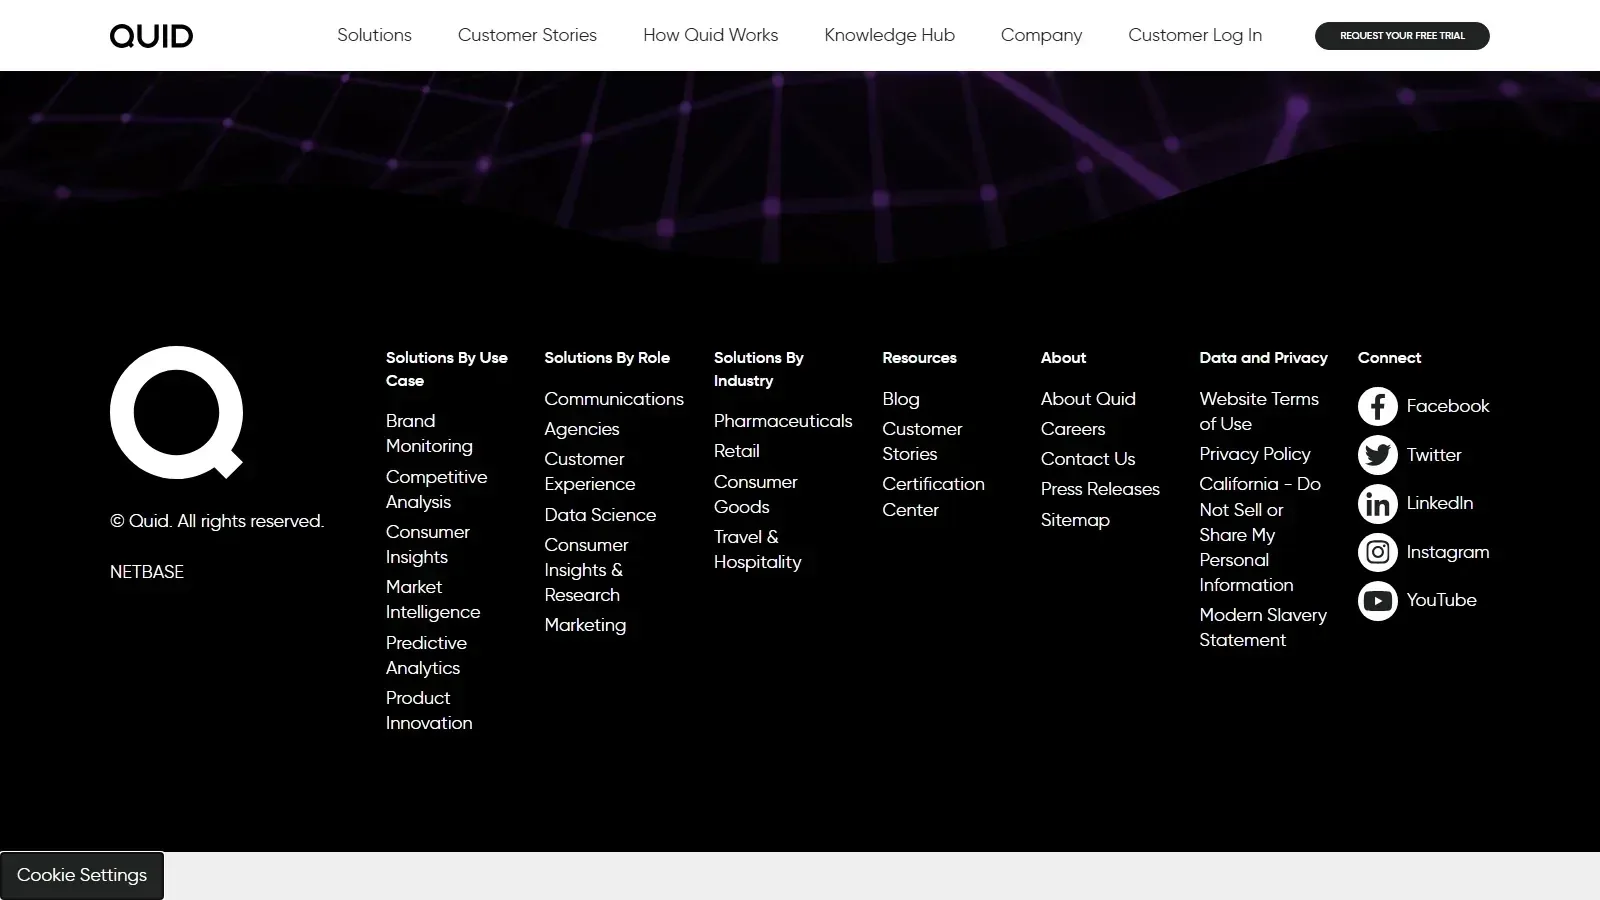
Task: Open footer Customer Stories link
Action: (922, 441)
